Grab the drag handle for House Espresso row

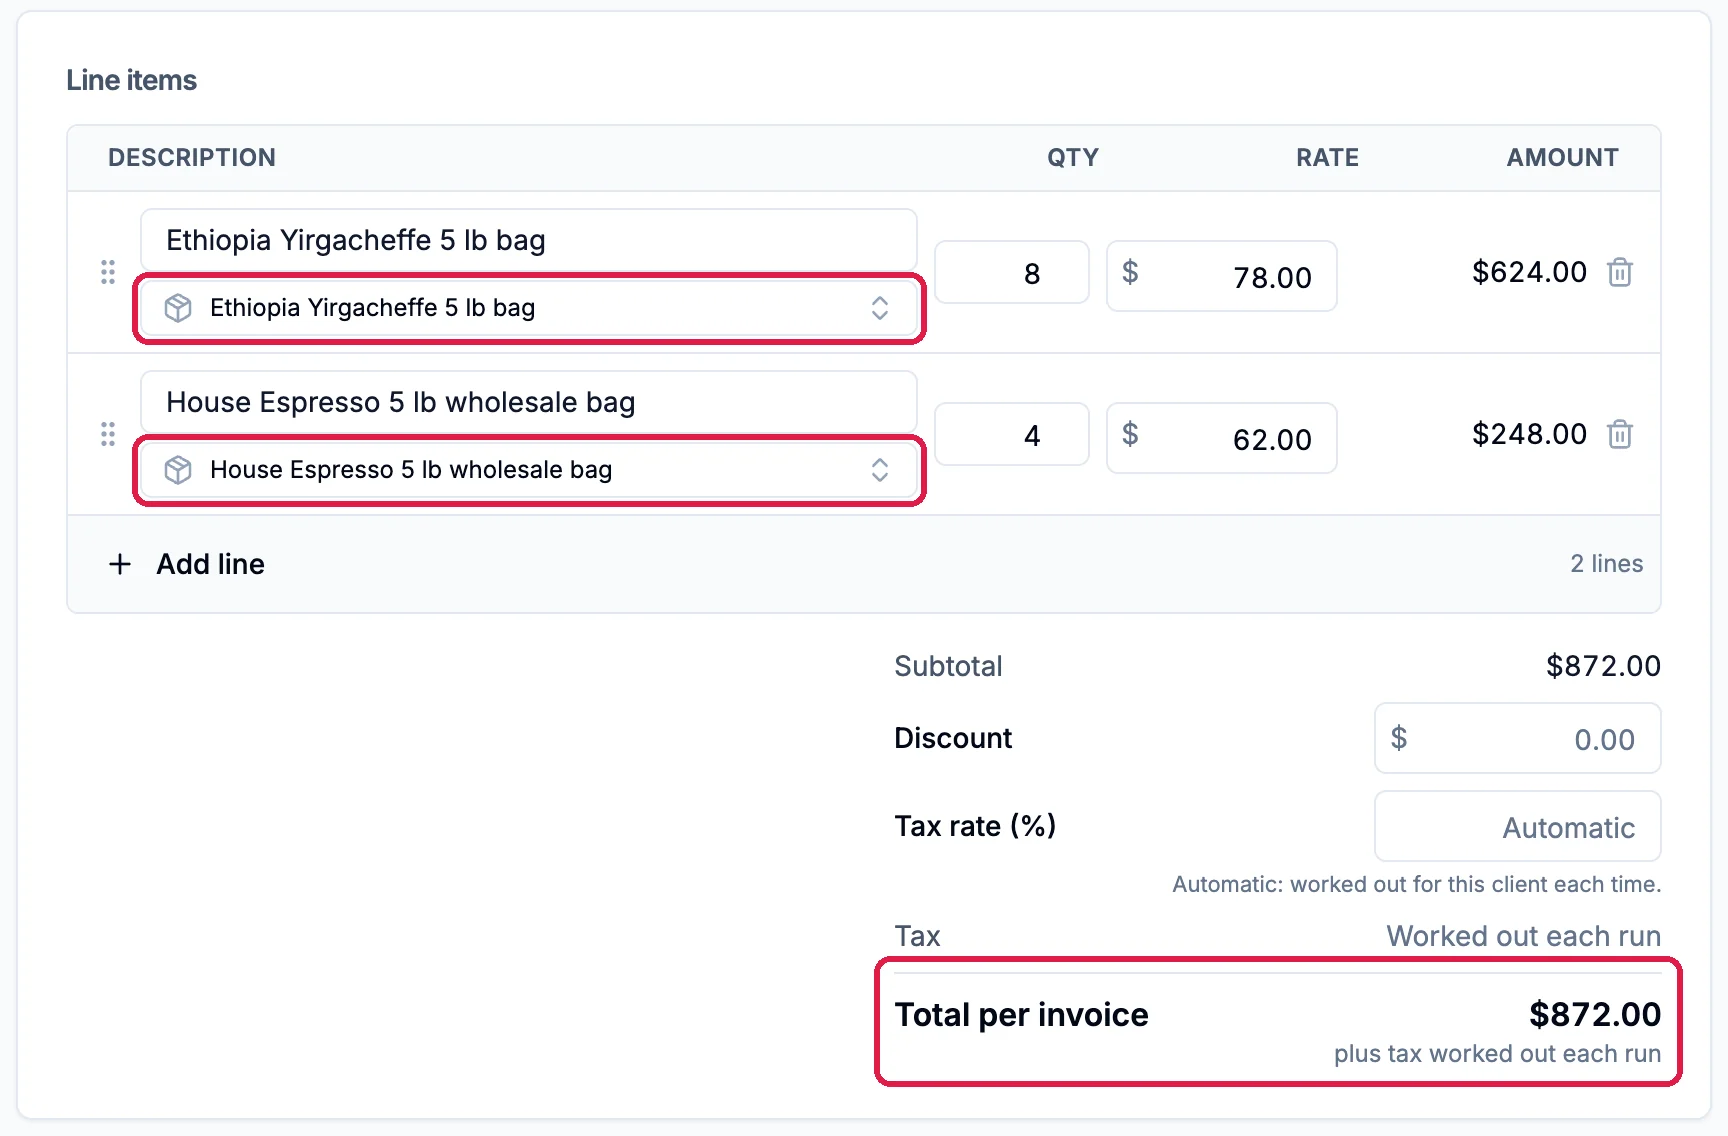108,434
